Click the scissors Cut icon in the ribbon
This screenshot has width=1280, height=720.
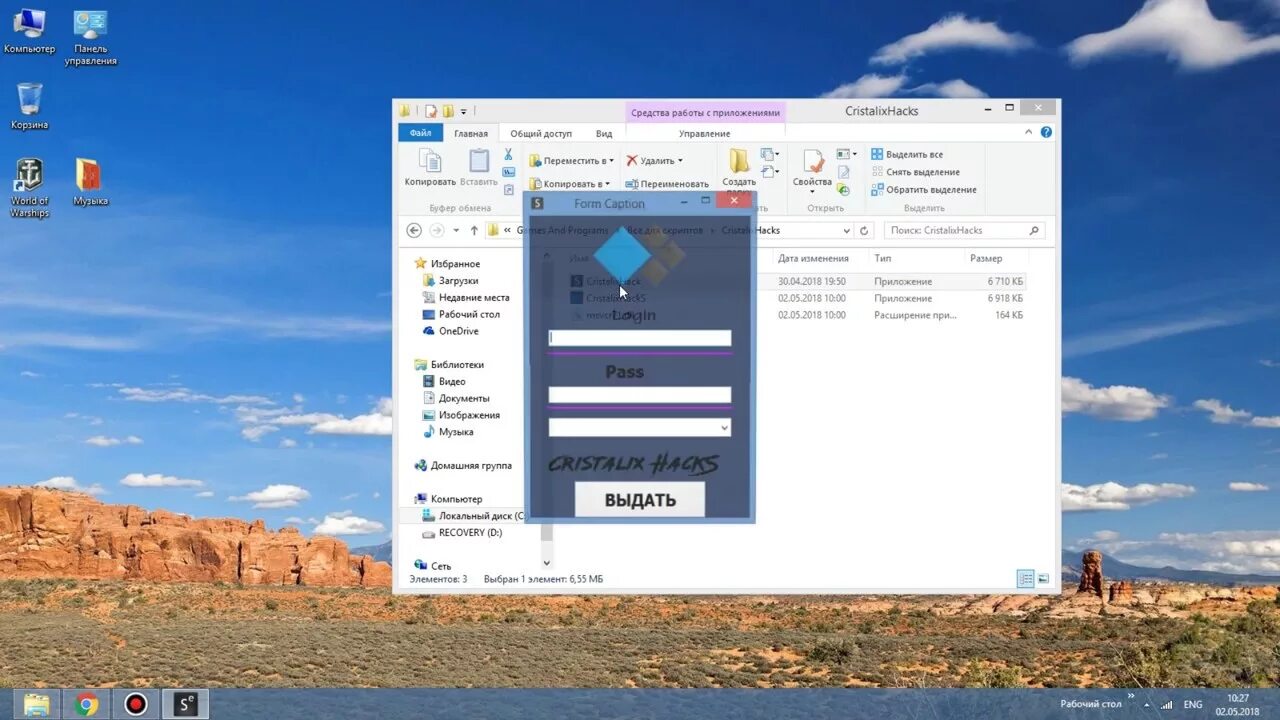(x=508, y=155)
